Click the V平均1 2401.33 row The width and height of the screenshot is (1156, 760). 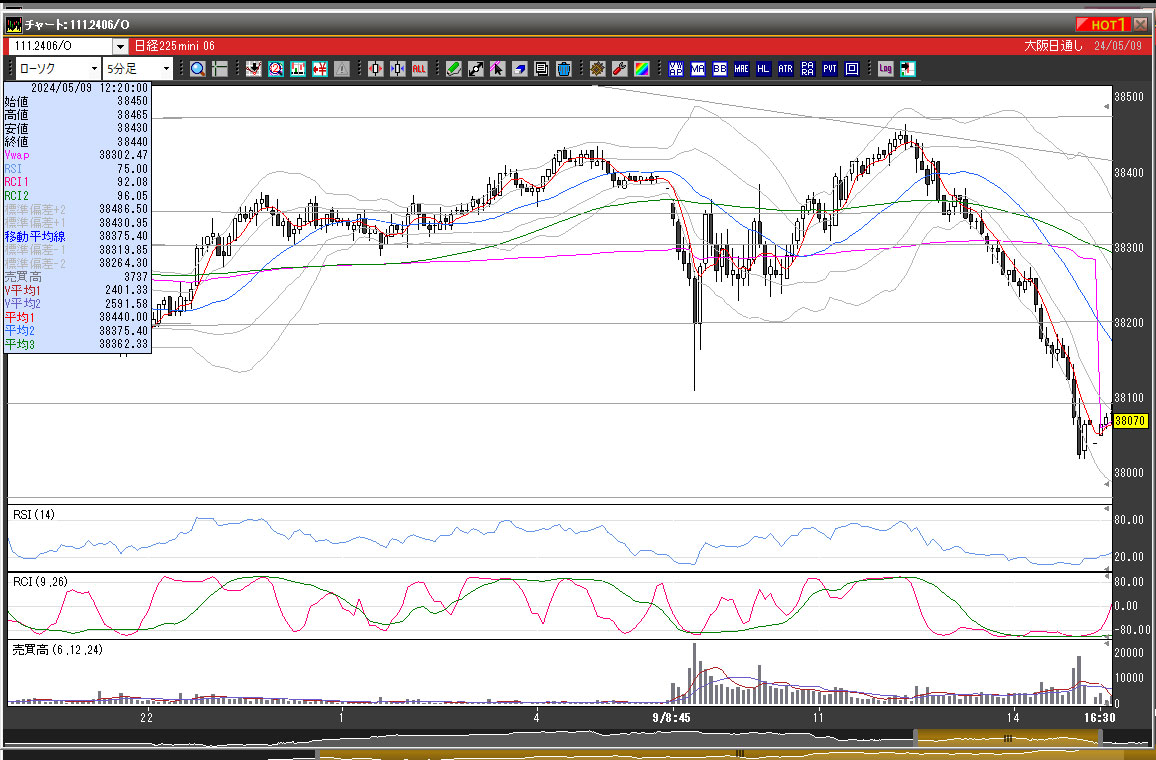click(77, 290)
